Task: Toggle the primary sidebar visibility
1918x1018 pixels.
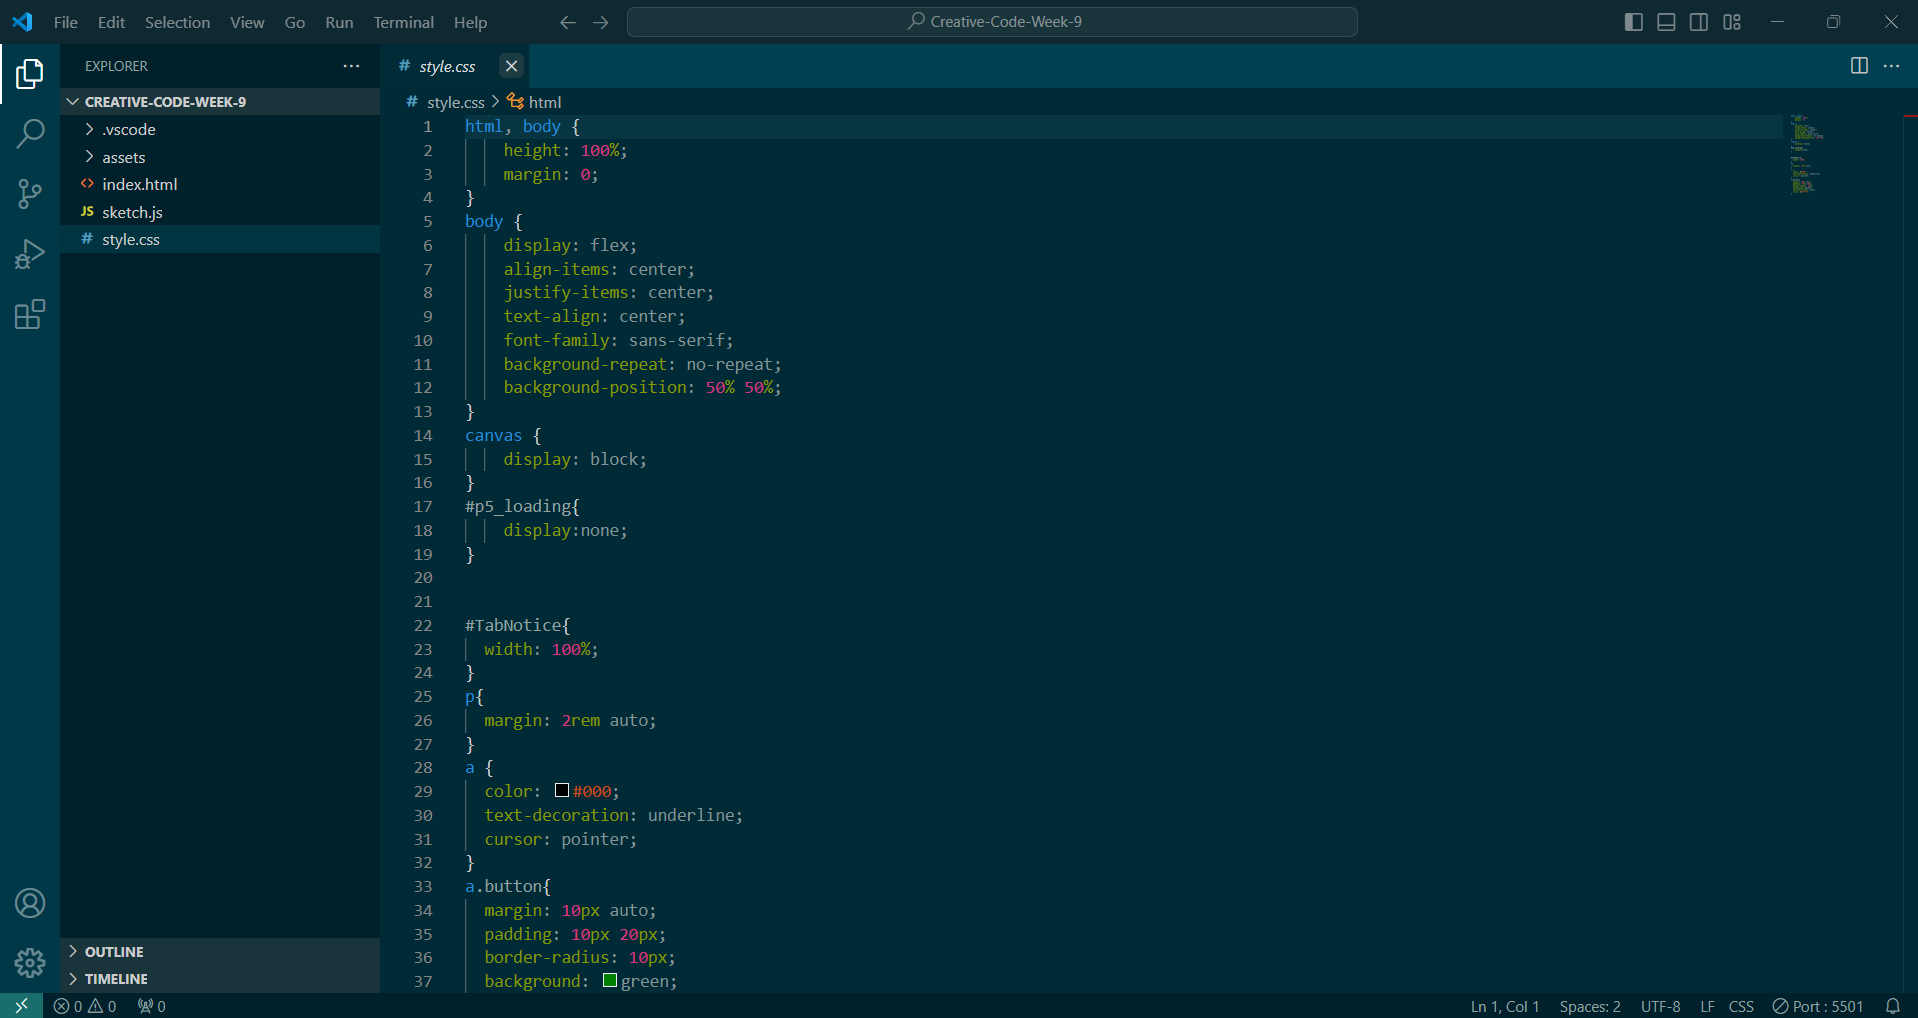Action: tap(1633, 21)
